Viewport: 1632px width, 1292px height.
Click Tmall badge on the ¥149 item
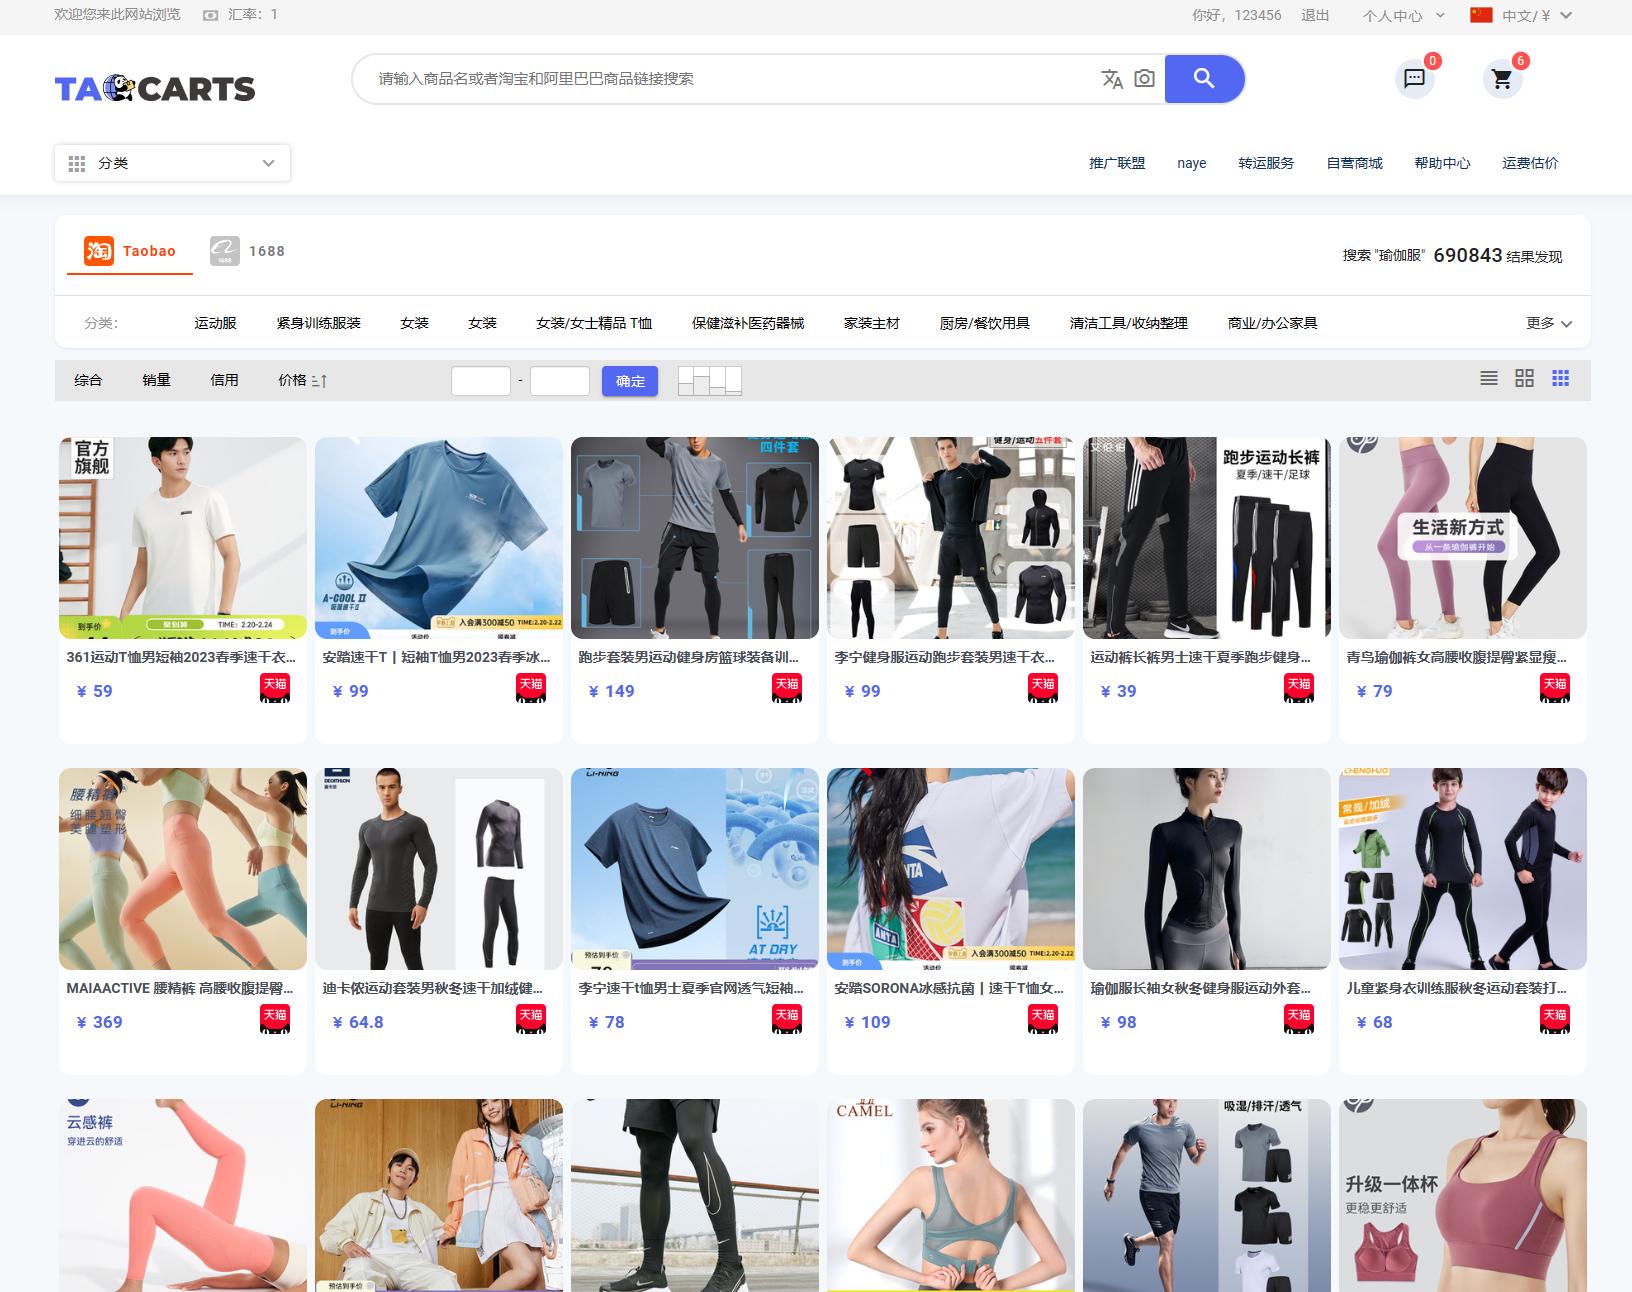click(787, 689)
